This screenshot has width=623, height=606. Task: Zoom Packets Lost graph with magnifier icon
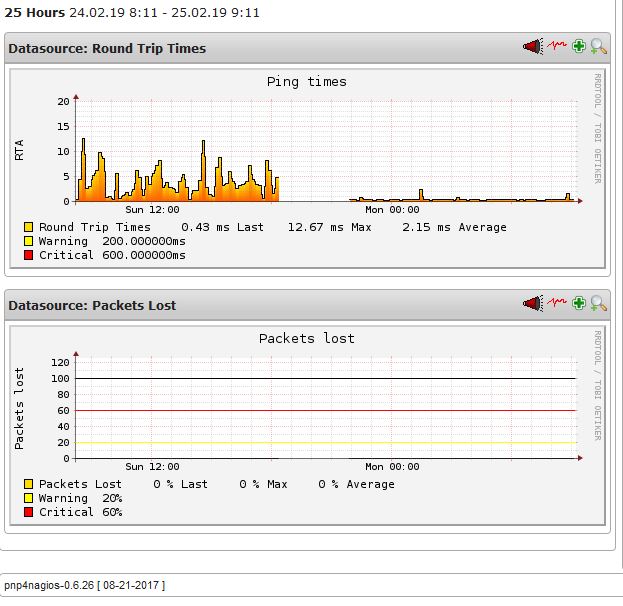coord(598,303)
